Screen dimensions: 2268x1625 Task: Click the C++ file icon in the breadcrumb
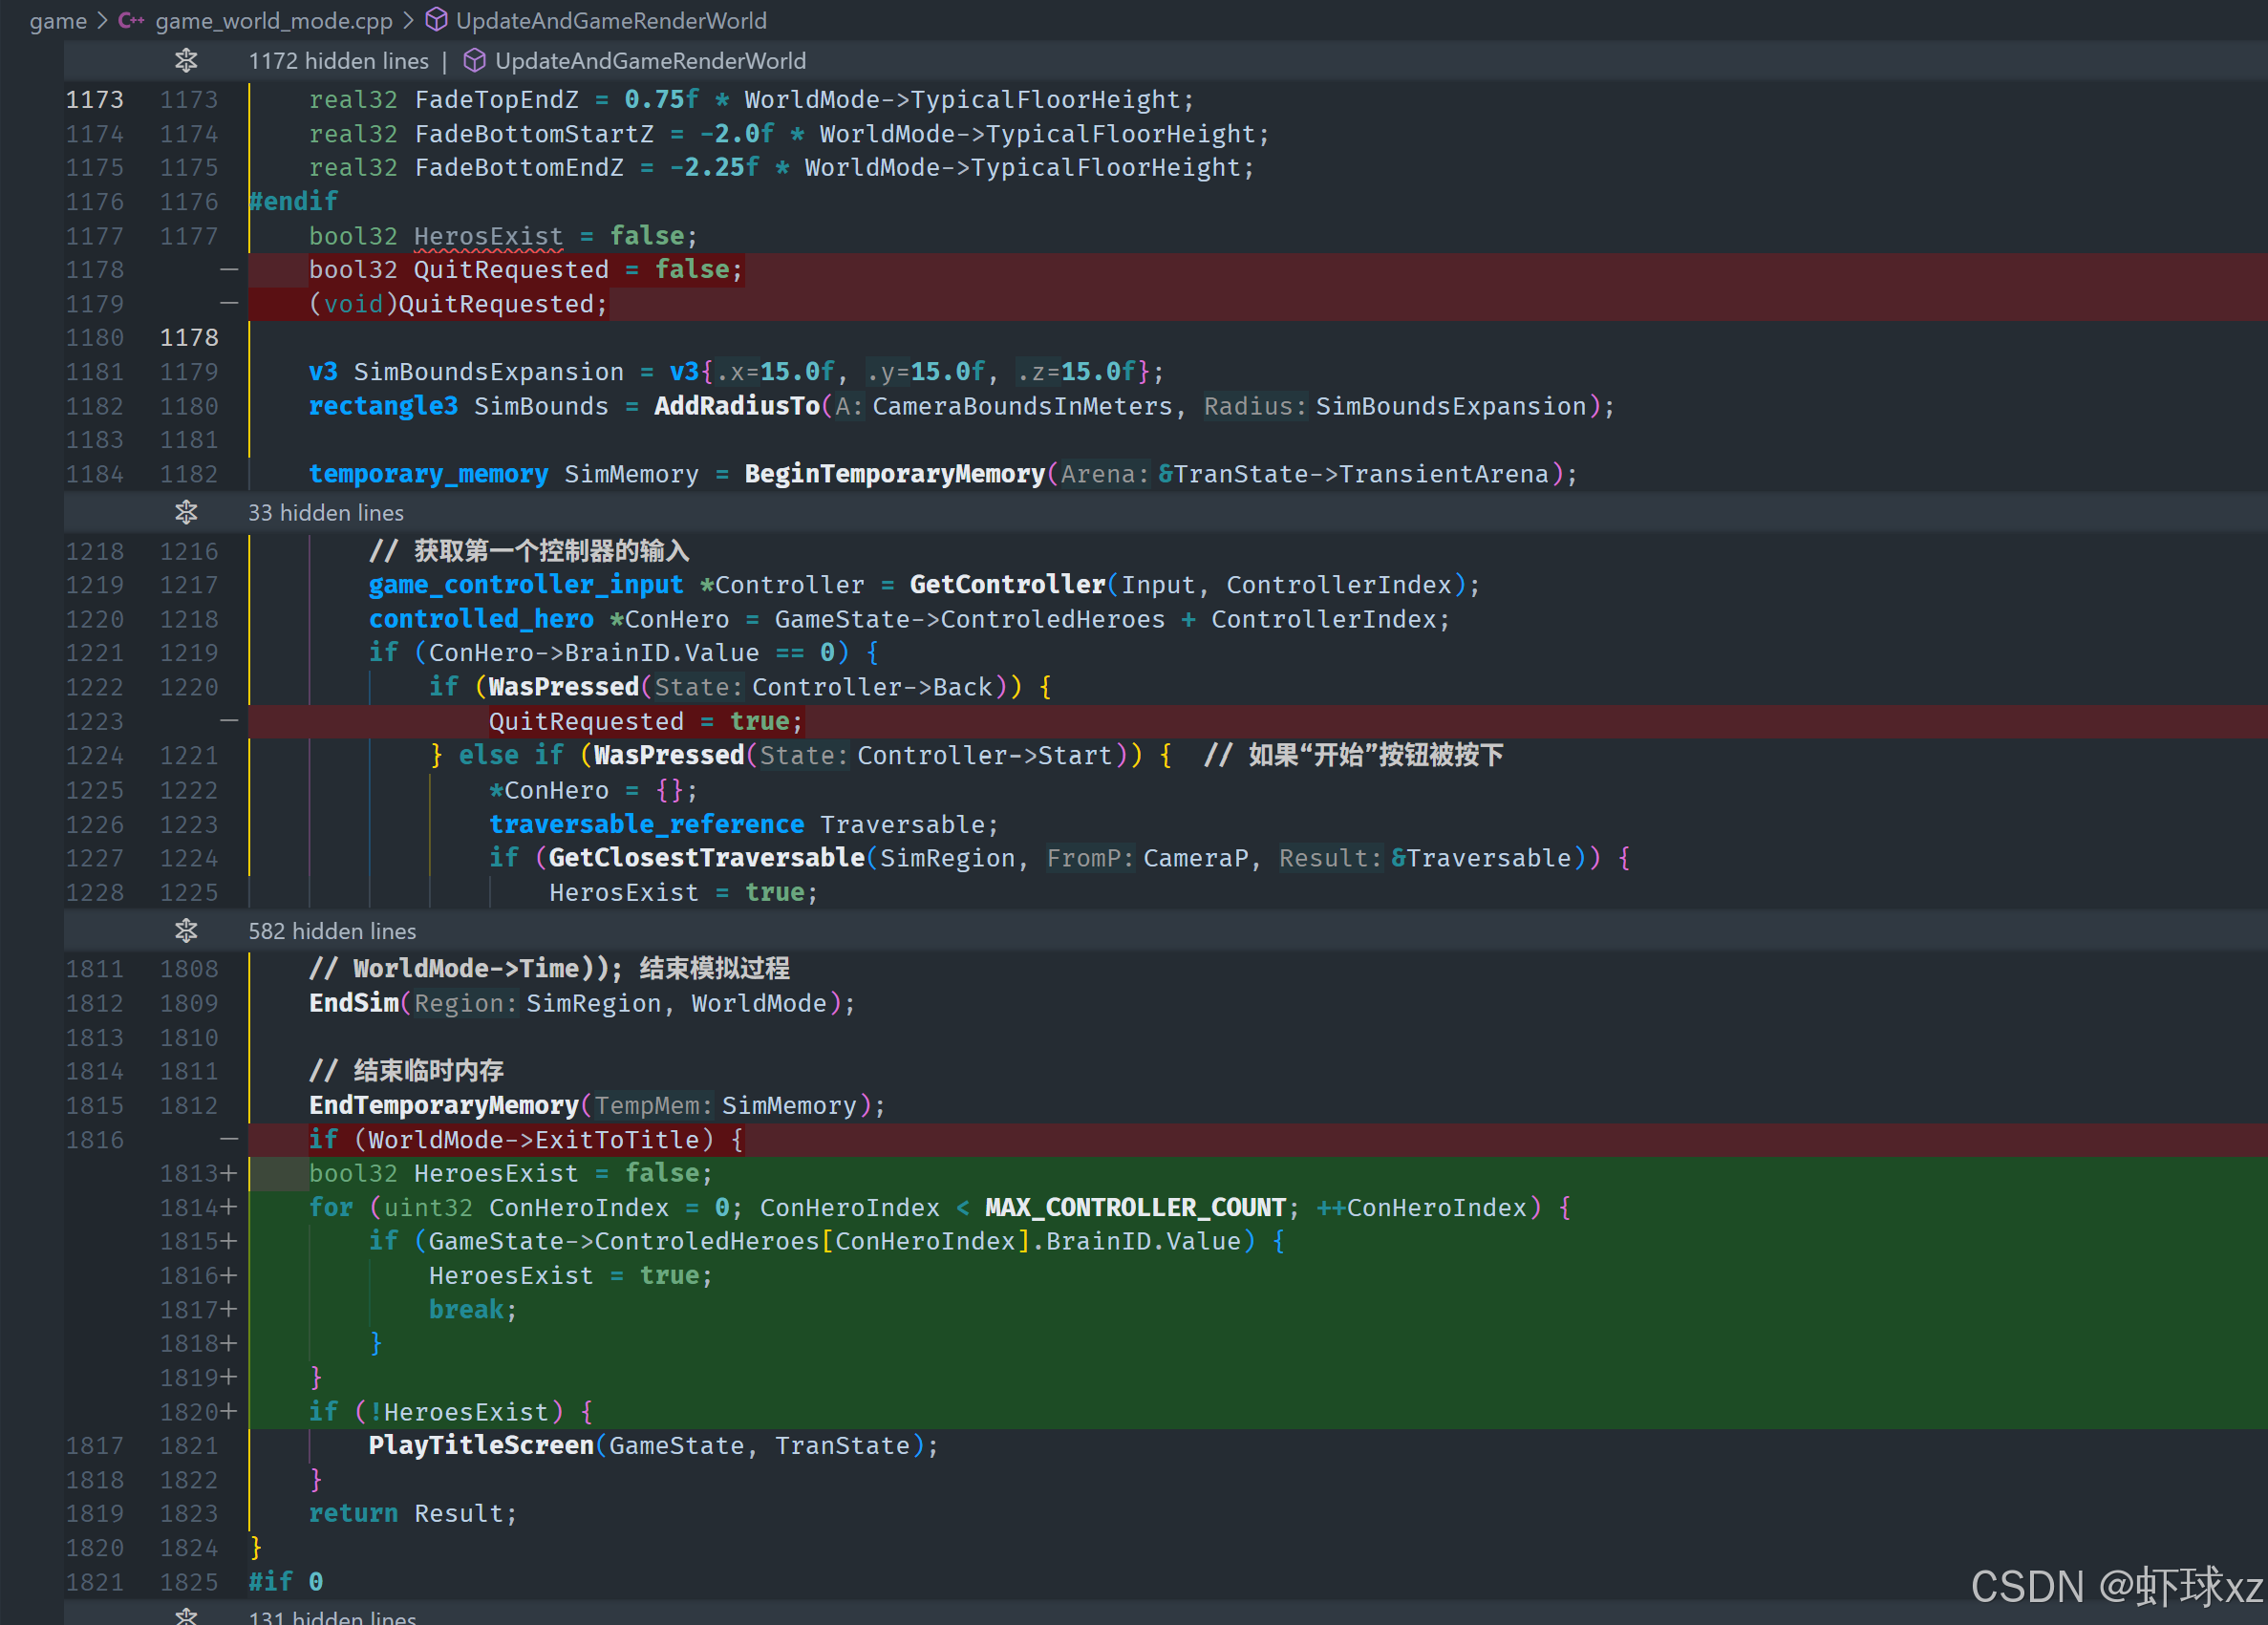click(131, 20)
